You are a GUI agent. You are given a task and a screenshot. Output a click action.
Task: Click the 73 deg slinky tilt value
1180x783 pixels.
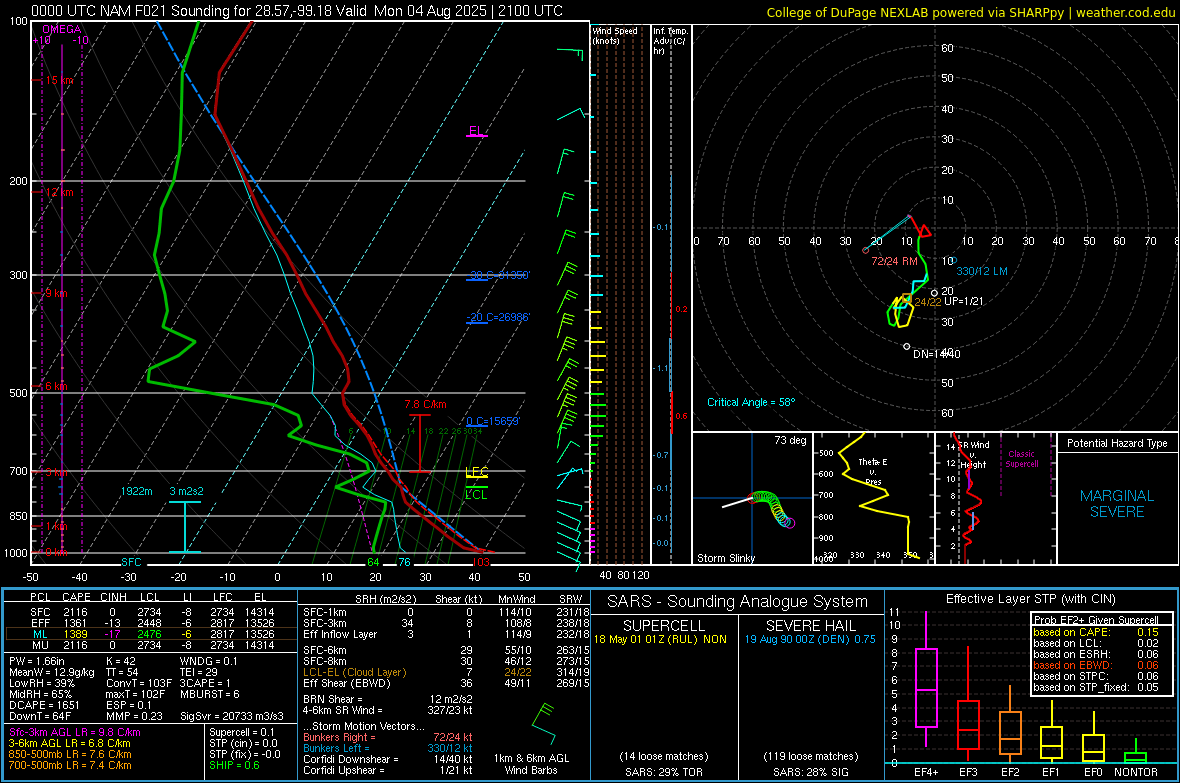[789, 440]
